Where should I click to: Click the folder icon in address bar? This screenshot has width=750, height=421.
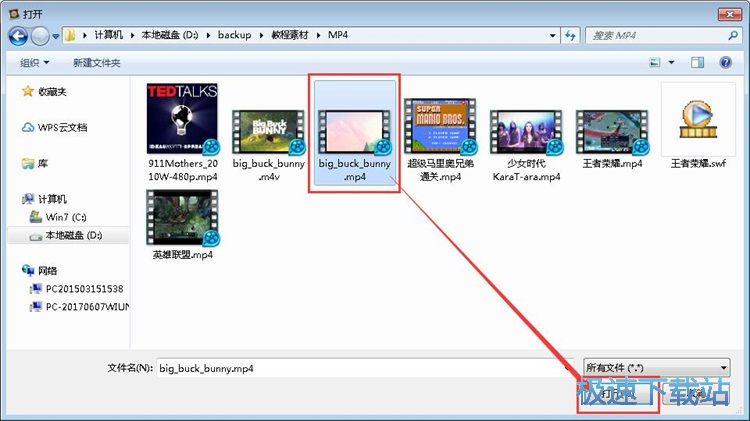pyautogui.click(x=70, y=35)
